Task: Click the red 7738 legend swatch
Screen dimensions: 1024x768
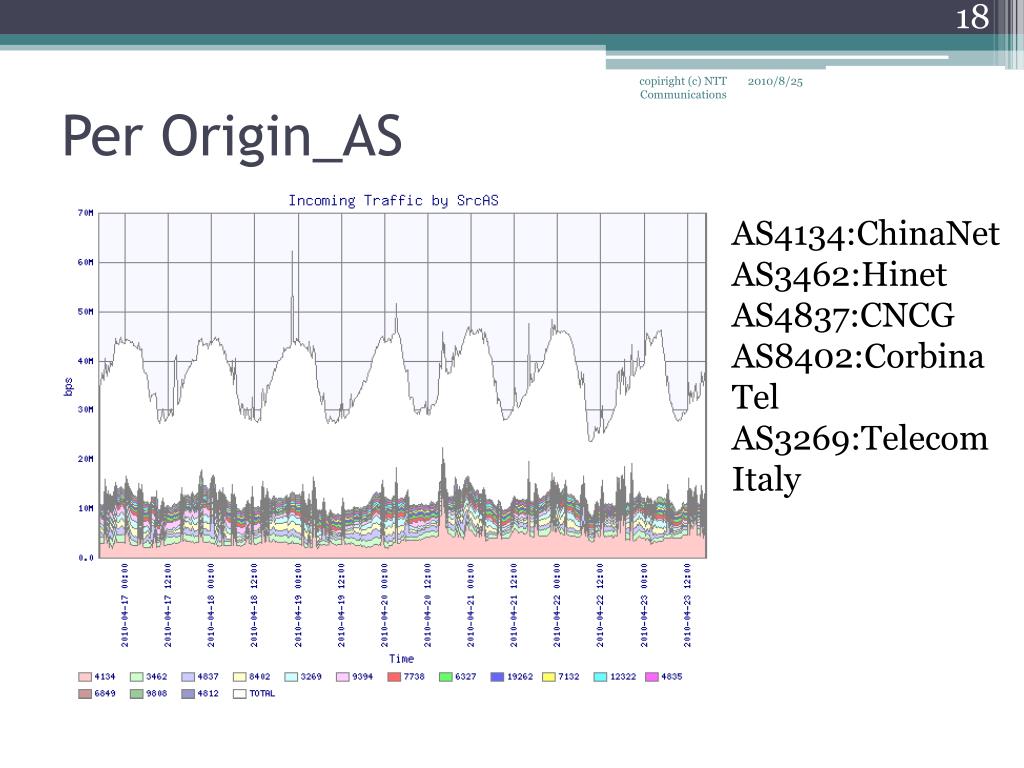Action: (394, 677)
